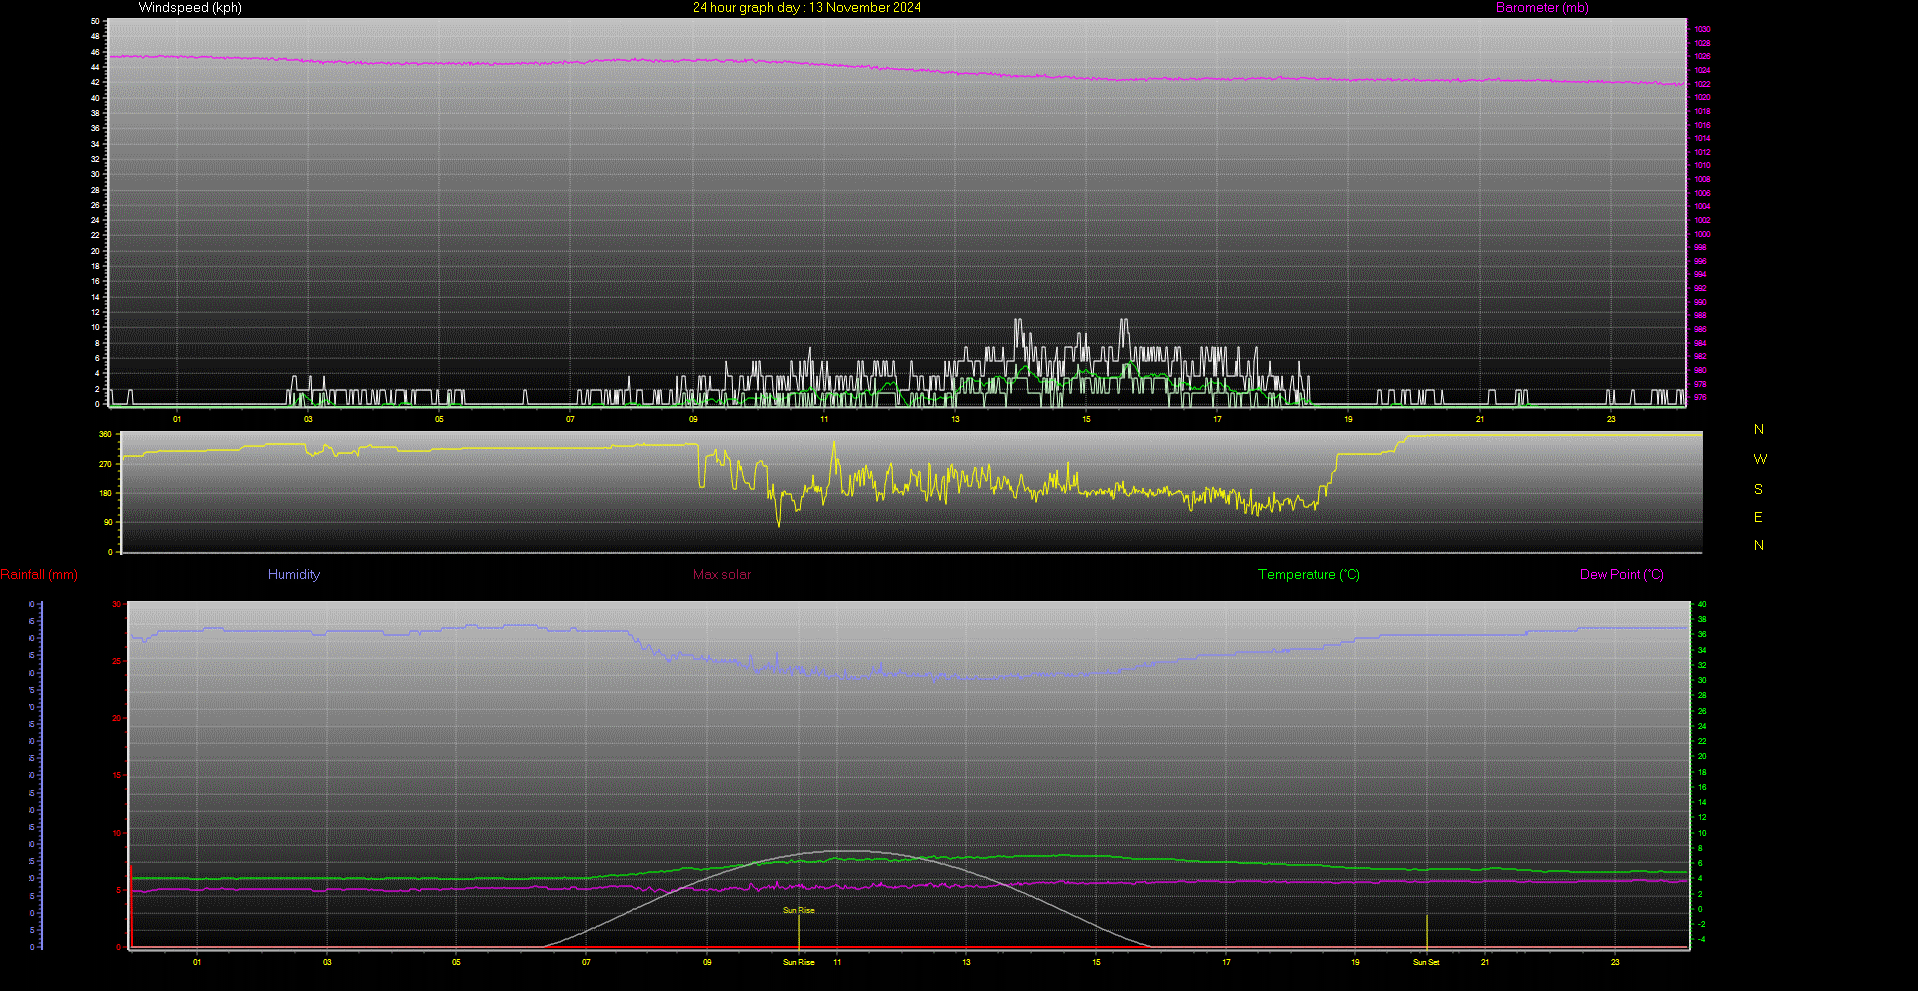Click the red "Rainfall (mm)" label
Screen dimensions: 1918x991
[39, 575]
